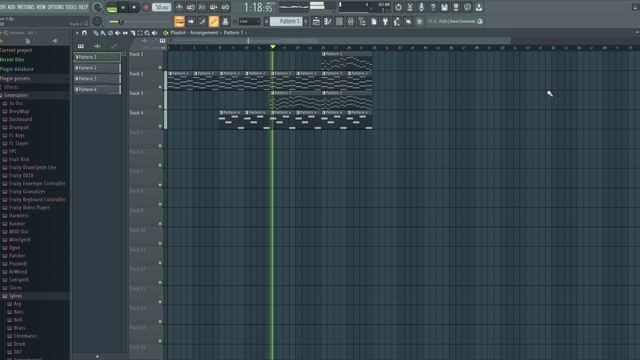
Task: Expand the Current project browser folder
Action: pos(16,50)
